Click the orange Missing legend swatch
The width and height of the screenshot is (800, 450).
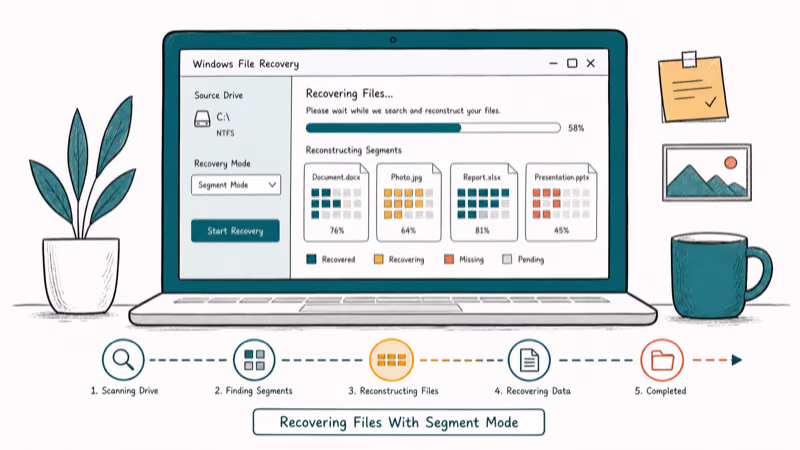(x=449, y=259)
